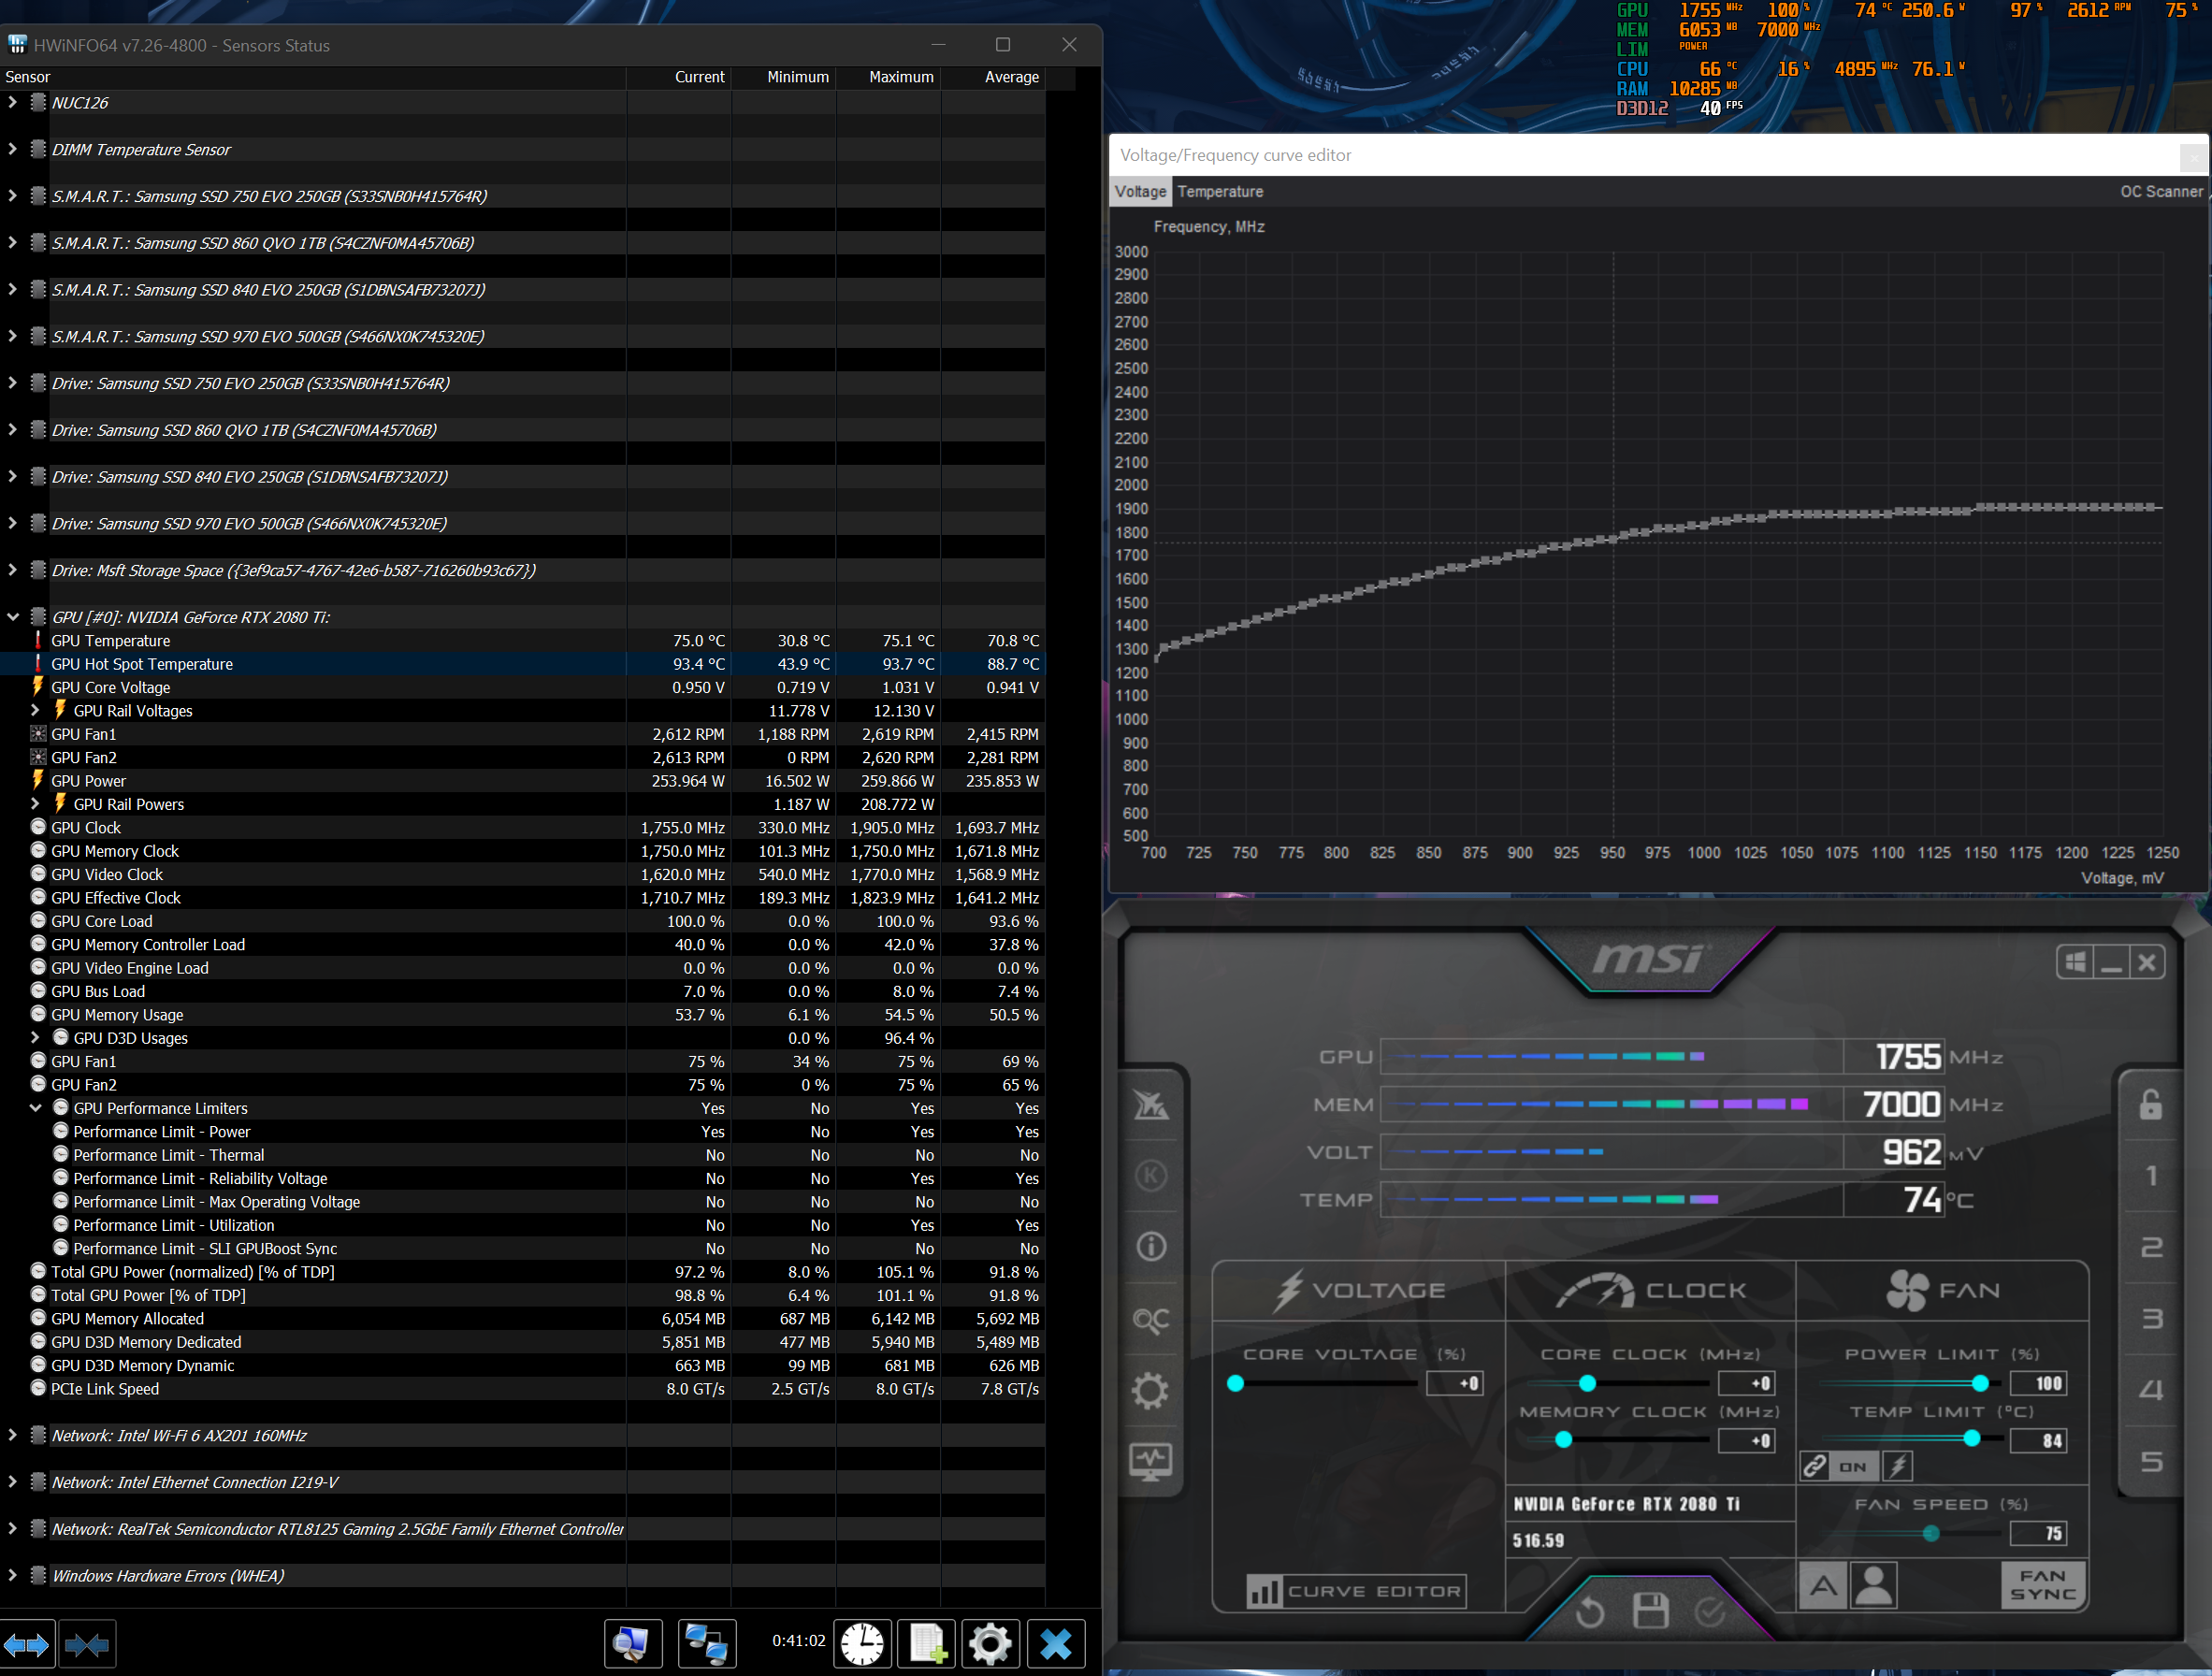Toggle the profile lock padlock in Afterburner
This screenshot has height=1676, width=2212.
(x=2150, y=1103)
